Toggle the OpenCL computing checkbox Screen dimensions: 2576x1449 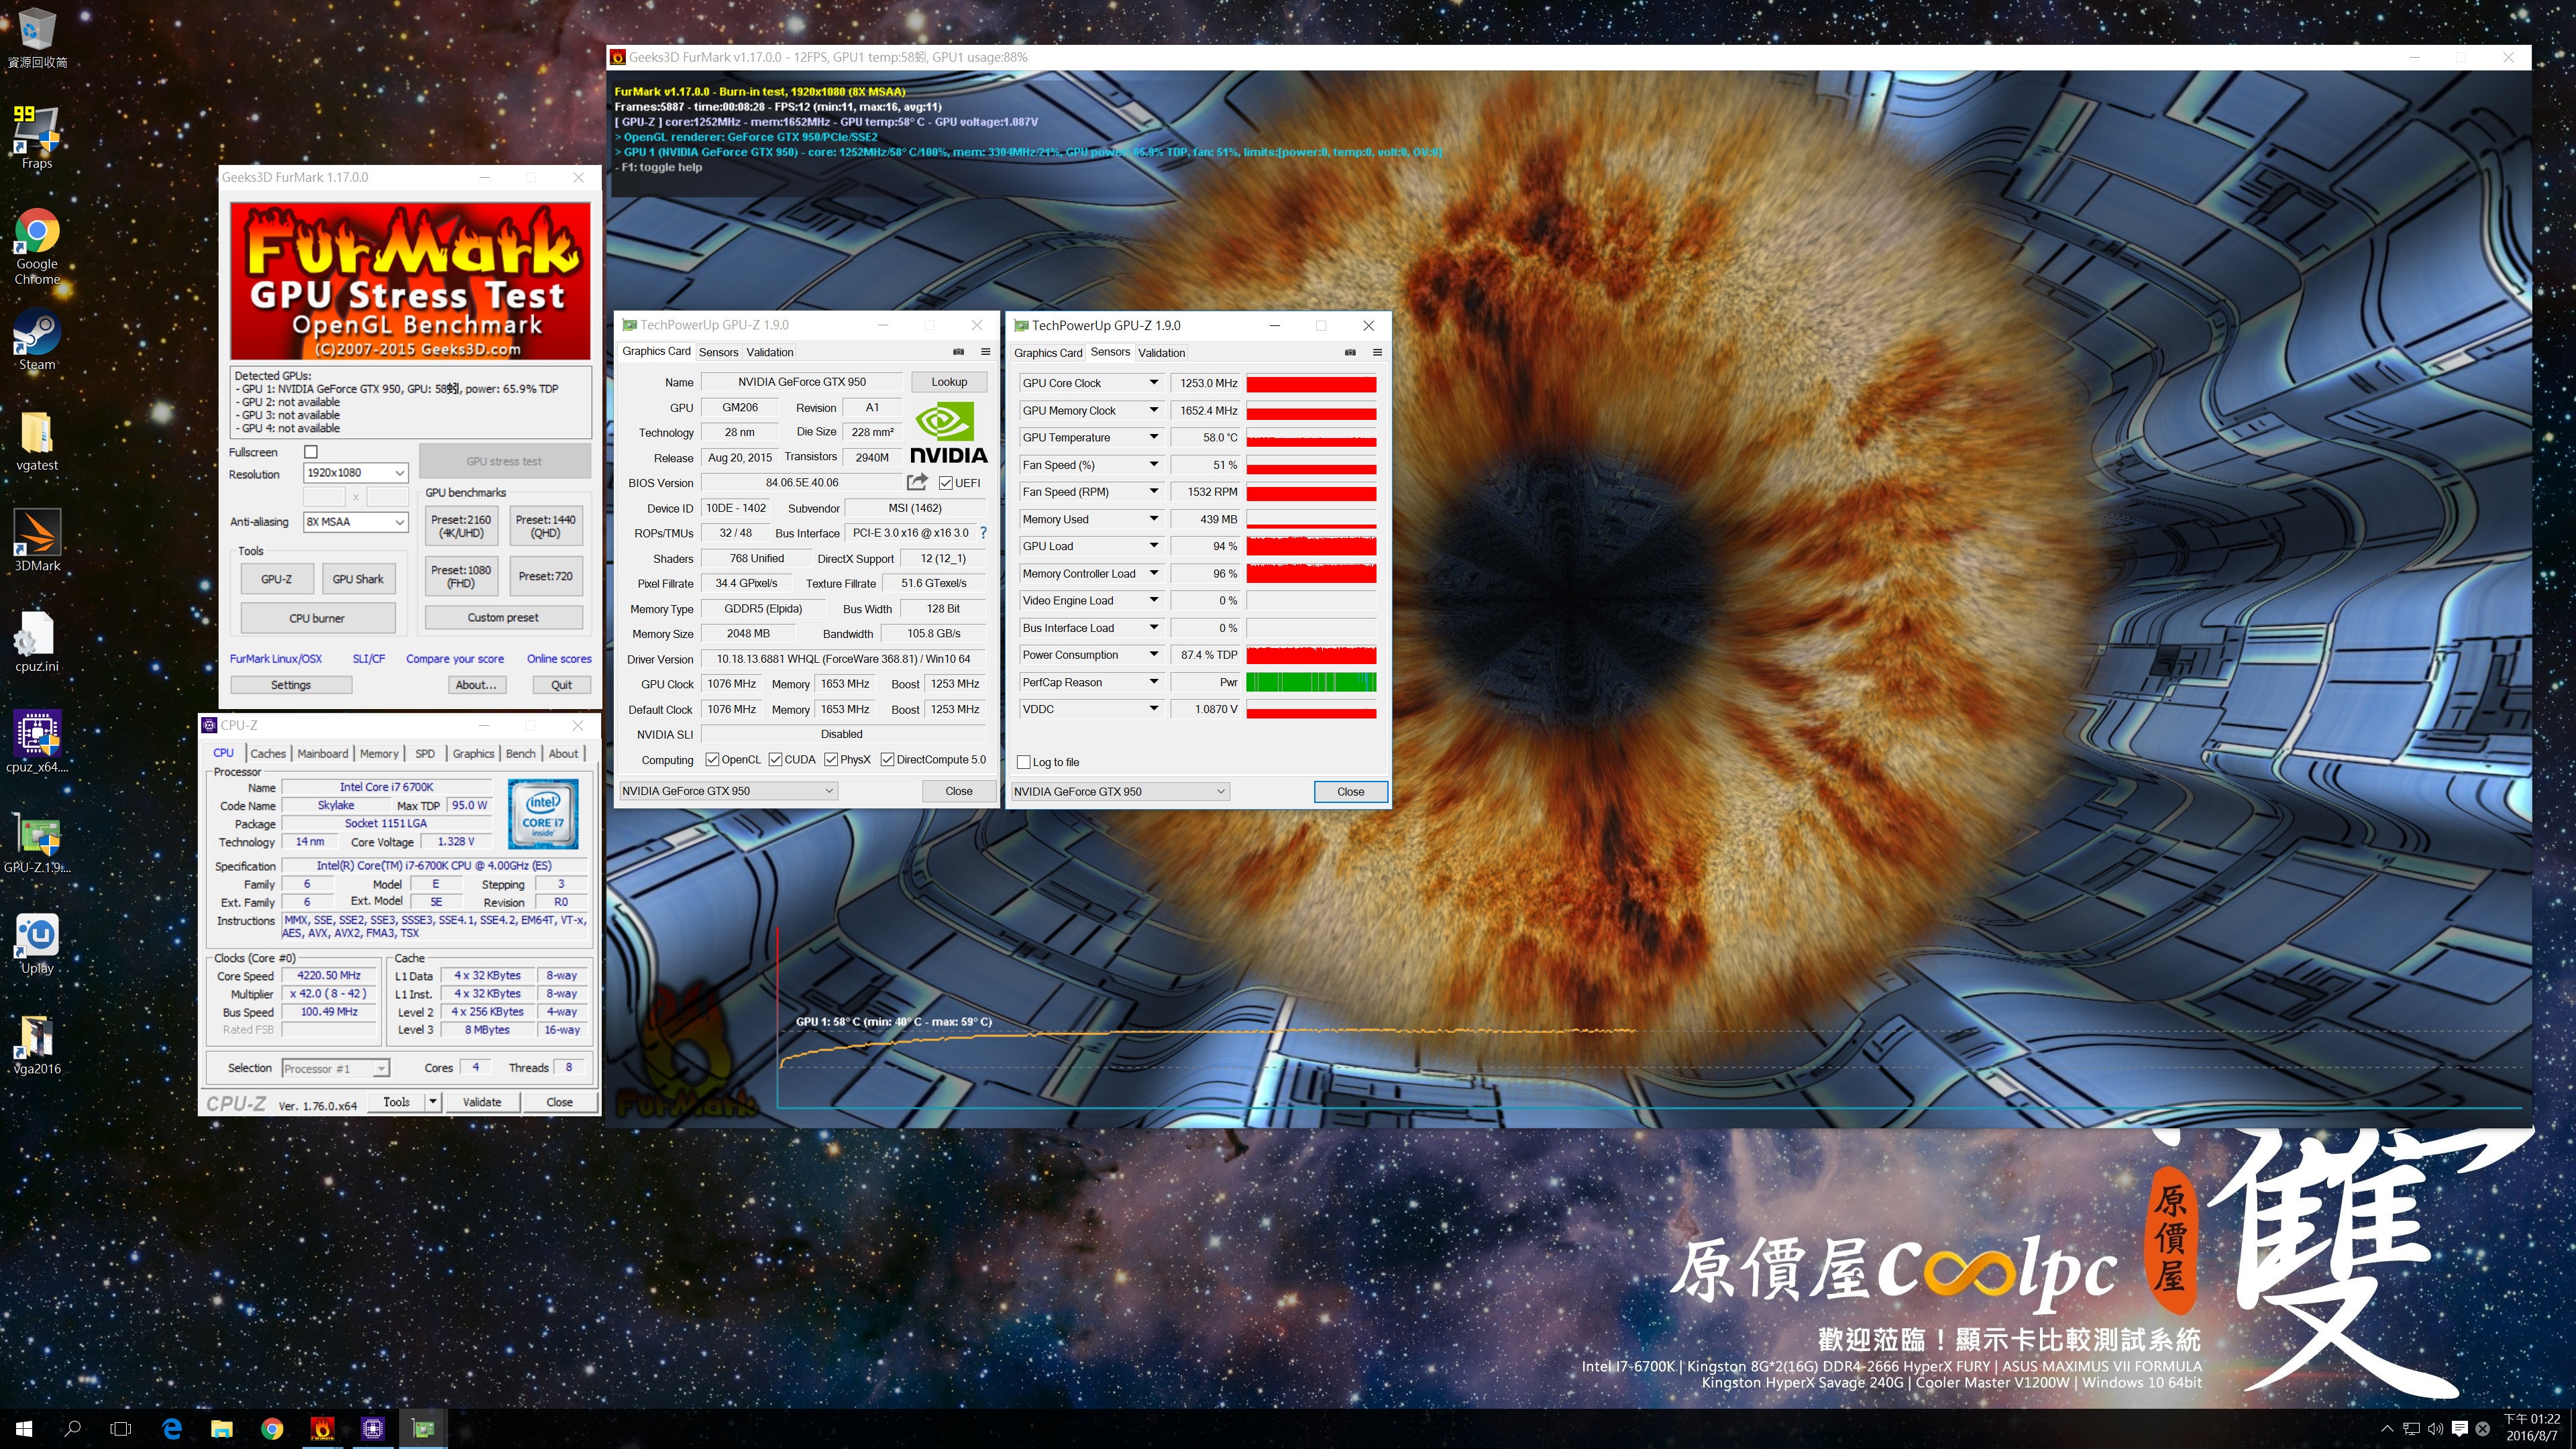tap(712, 760)
